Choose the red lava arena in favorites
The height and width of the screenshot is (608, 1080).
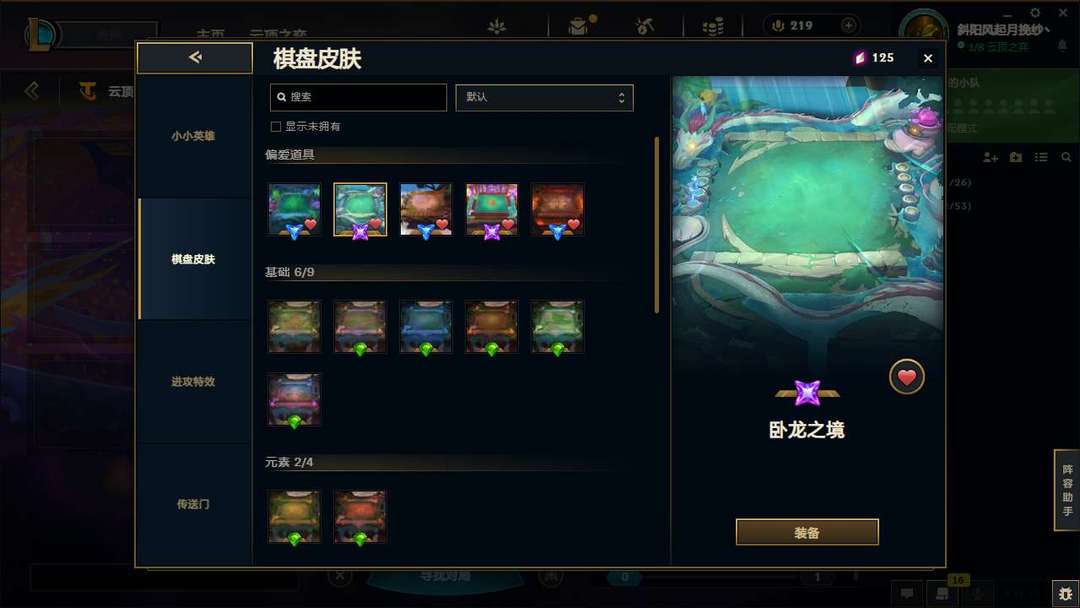click(557, 209)
